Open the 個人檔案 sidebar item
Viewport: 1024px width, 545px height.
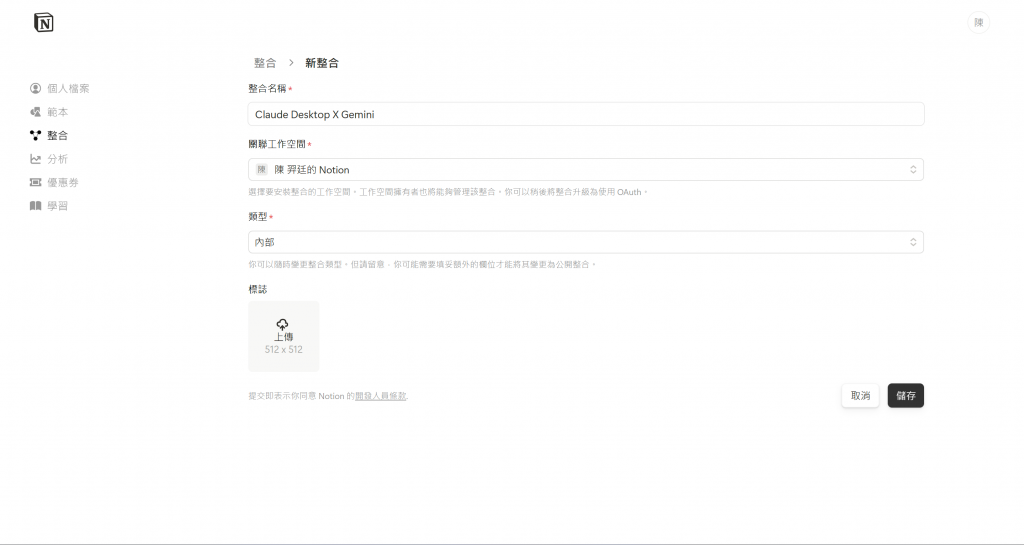coord(59,88)
